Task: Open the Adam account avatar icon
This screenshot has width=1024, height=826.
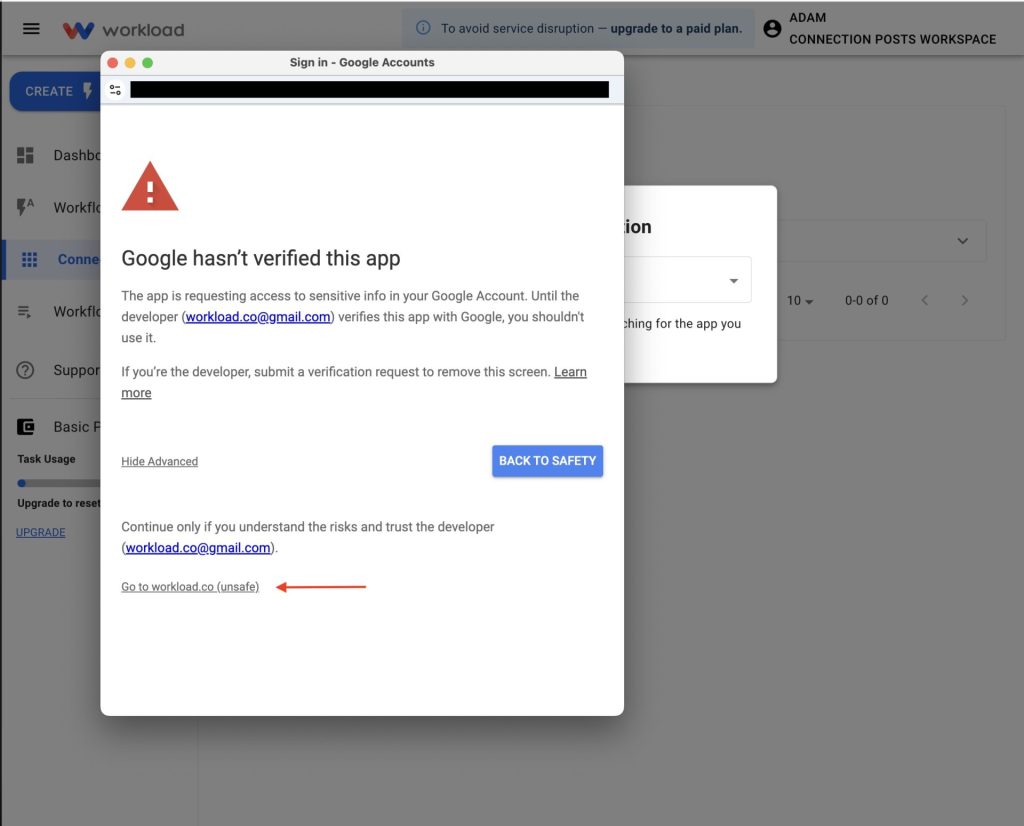Action: coord(772,29)
